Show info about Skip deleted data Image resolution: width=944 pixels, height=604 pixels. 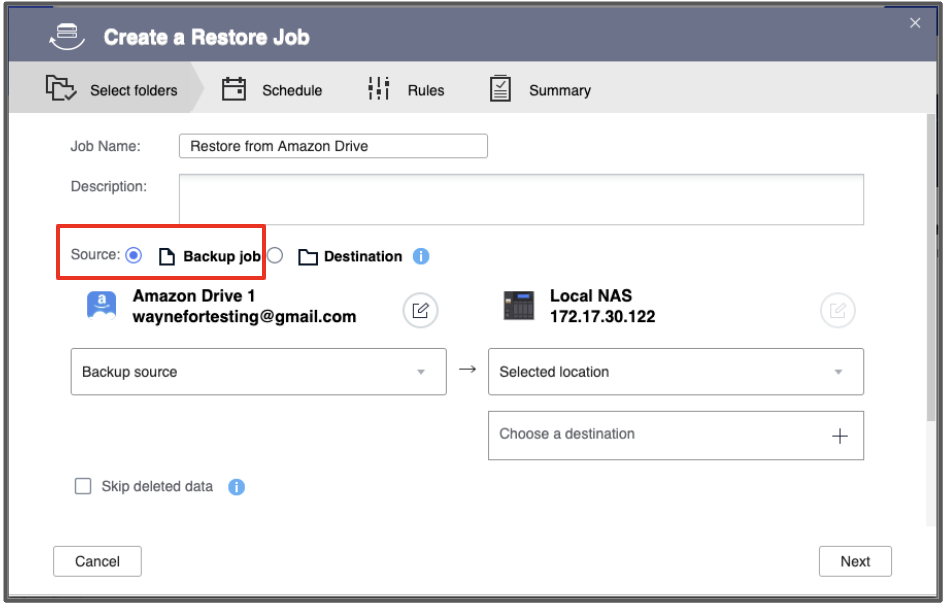tap(236, 487)
